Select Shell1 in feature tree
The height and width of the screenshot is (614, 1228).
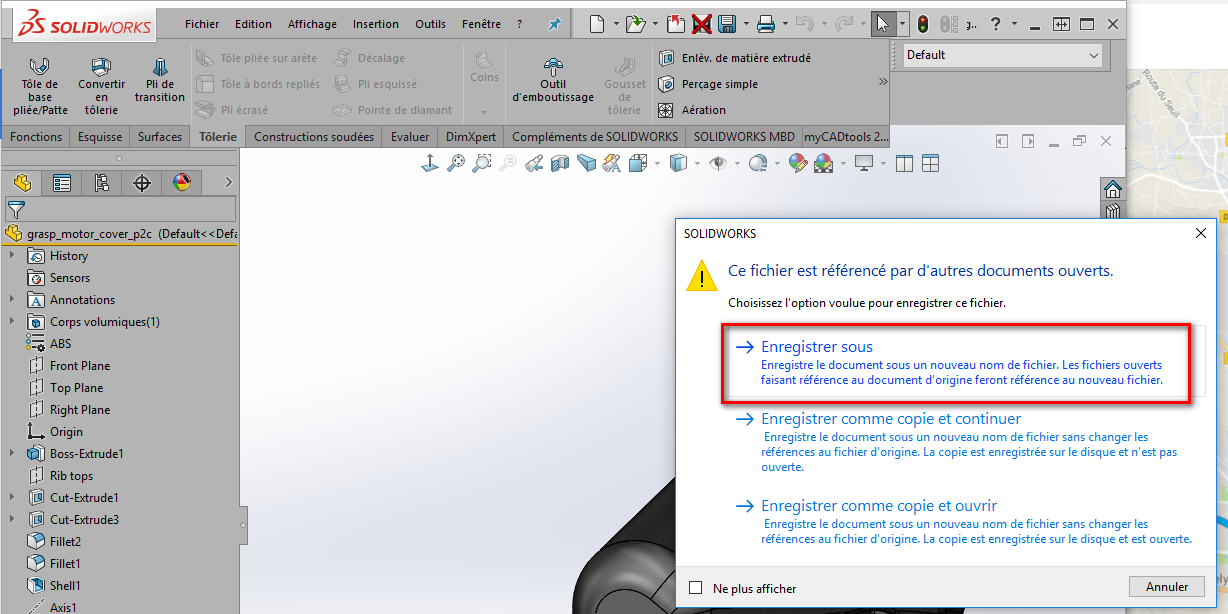coord(55,586)
